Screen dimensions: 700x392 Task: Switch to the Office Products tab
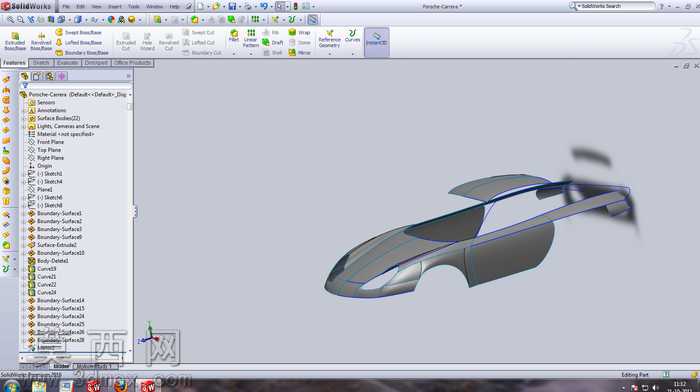(132, 63)
